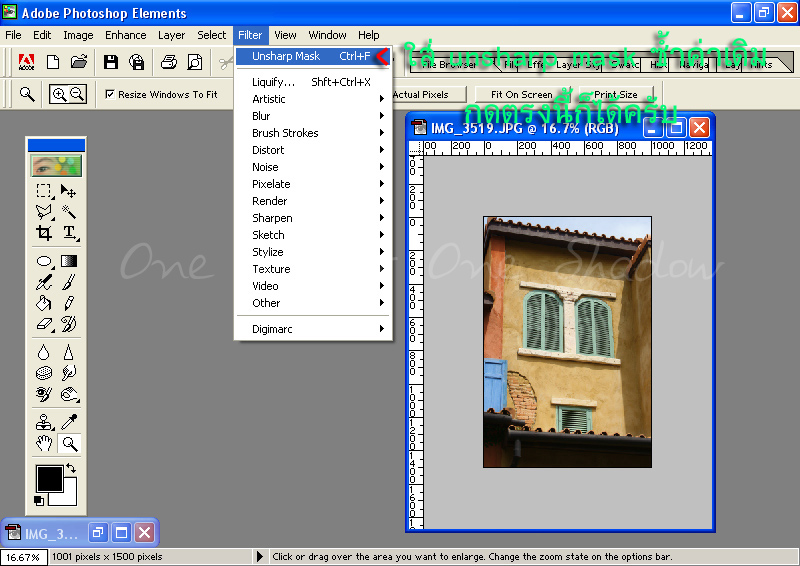Reset to default colors icon
Screen dimensions: 800x566
click(39, 501)
